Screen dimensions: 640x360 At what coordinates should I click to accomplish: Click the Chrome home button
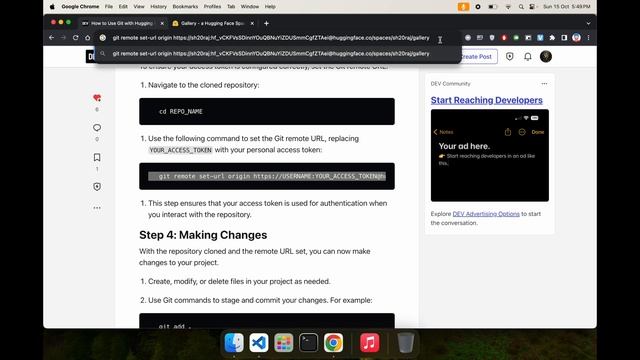87,38
